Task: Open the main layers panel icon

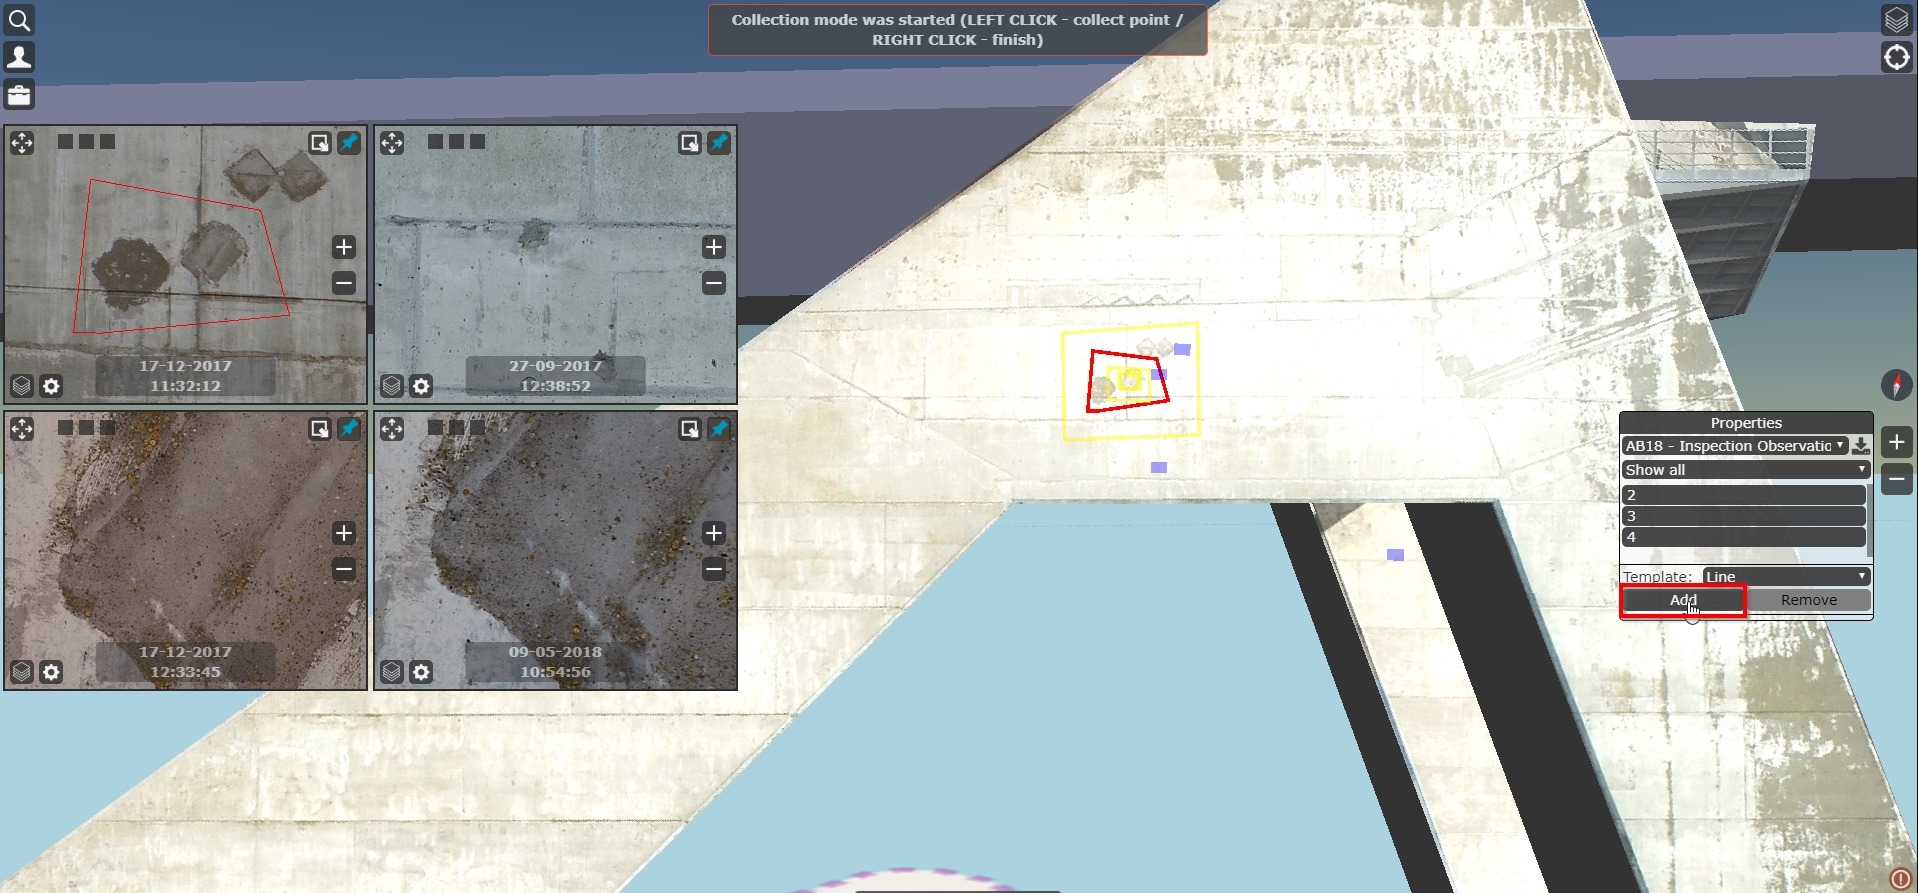Action: point(1896,20)
